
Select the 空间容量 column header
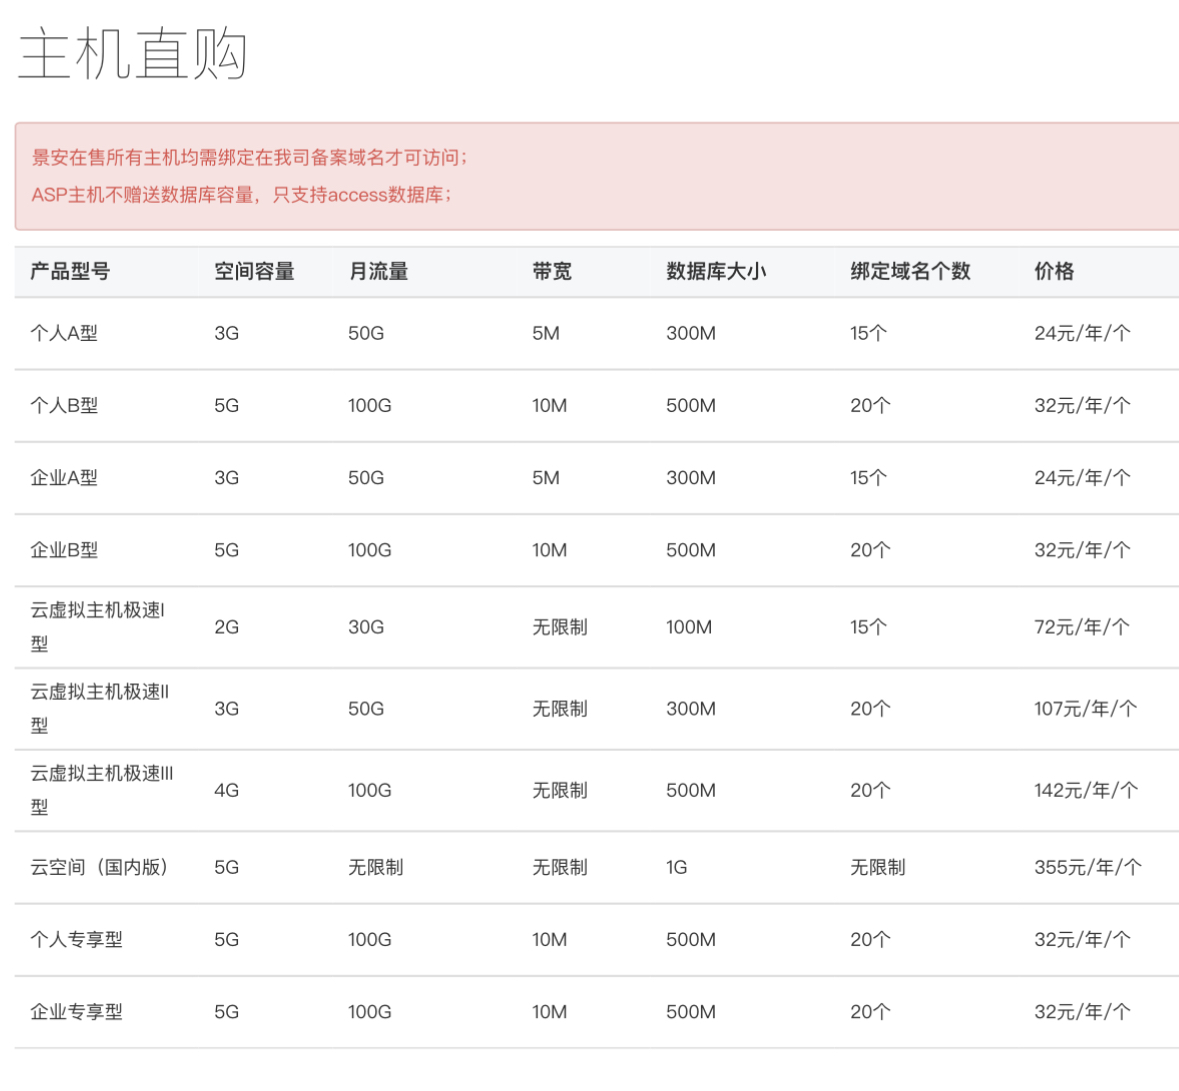click(254, 271)
